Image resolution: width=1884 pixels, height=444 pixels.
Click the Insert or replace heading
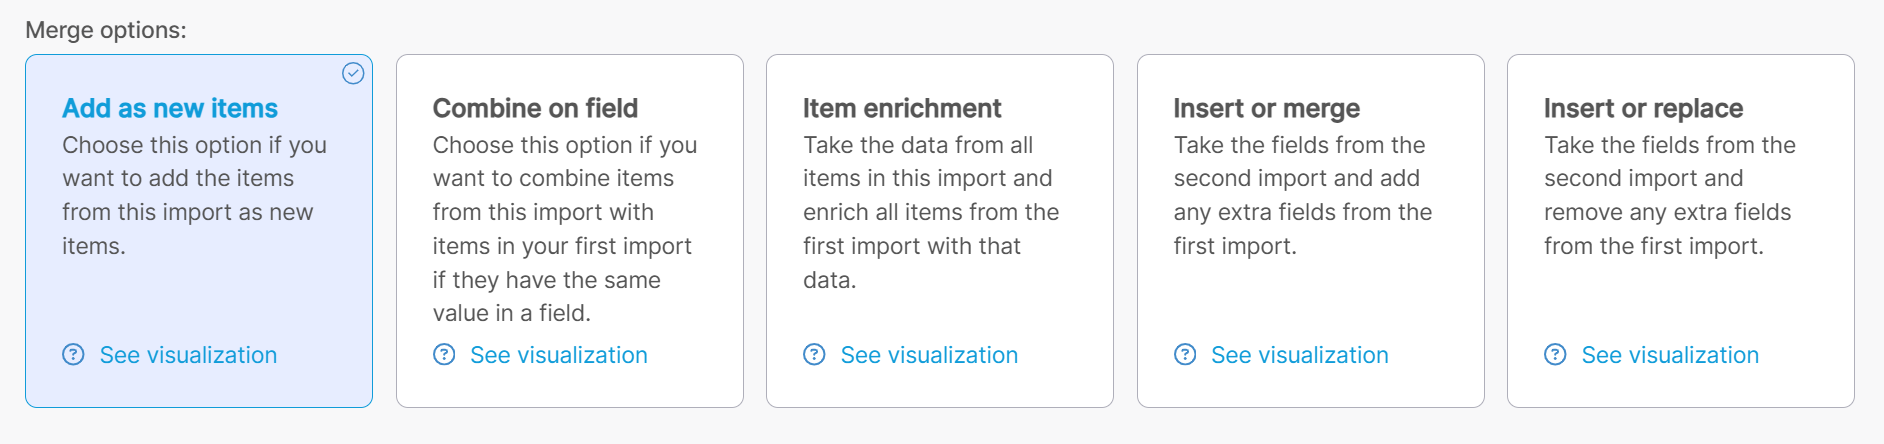point(1643,108)
